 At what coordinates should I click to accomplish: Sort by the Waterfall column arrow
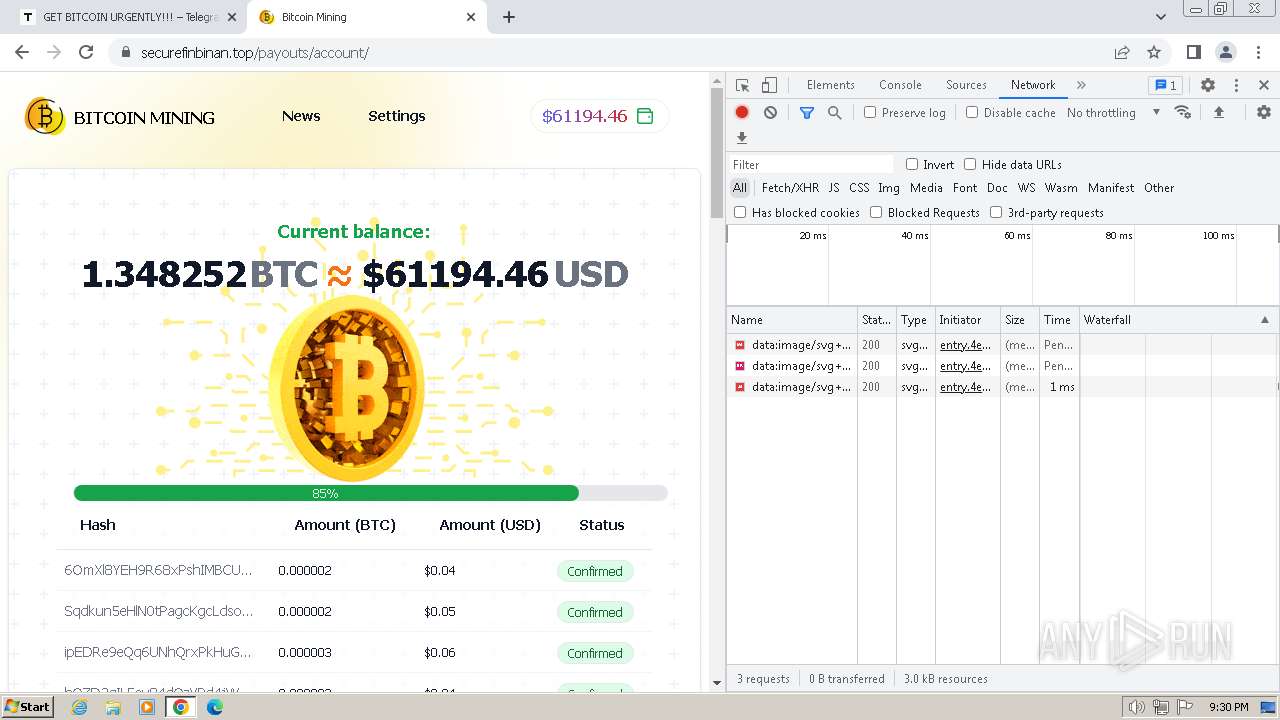click(1264, 320)
